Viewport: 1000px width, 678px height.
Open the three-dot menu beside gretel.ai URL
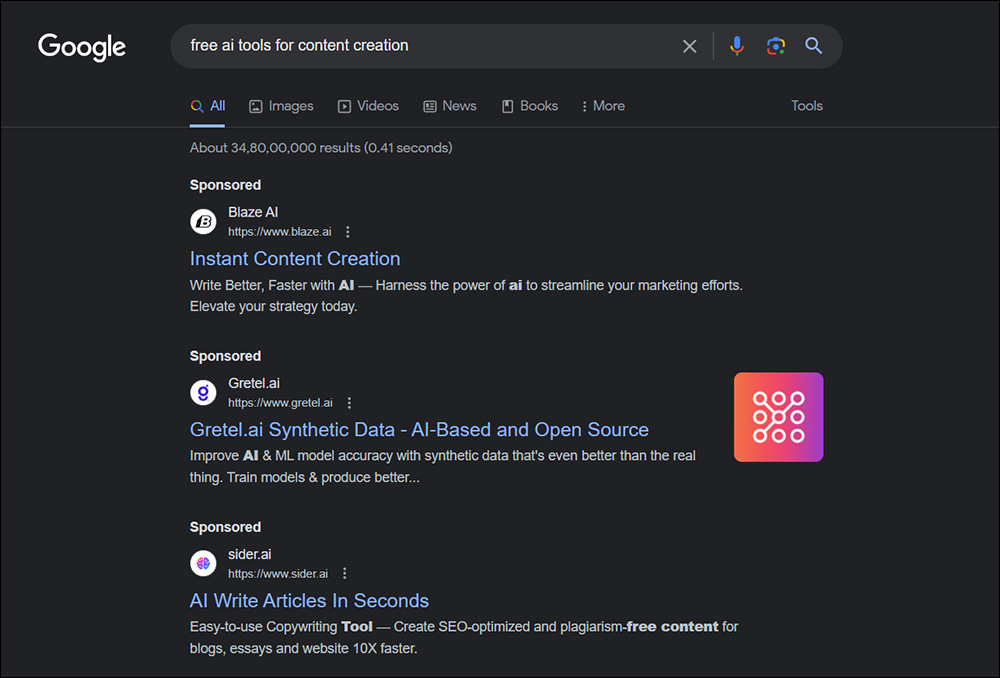pos(349,403)
